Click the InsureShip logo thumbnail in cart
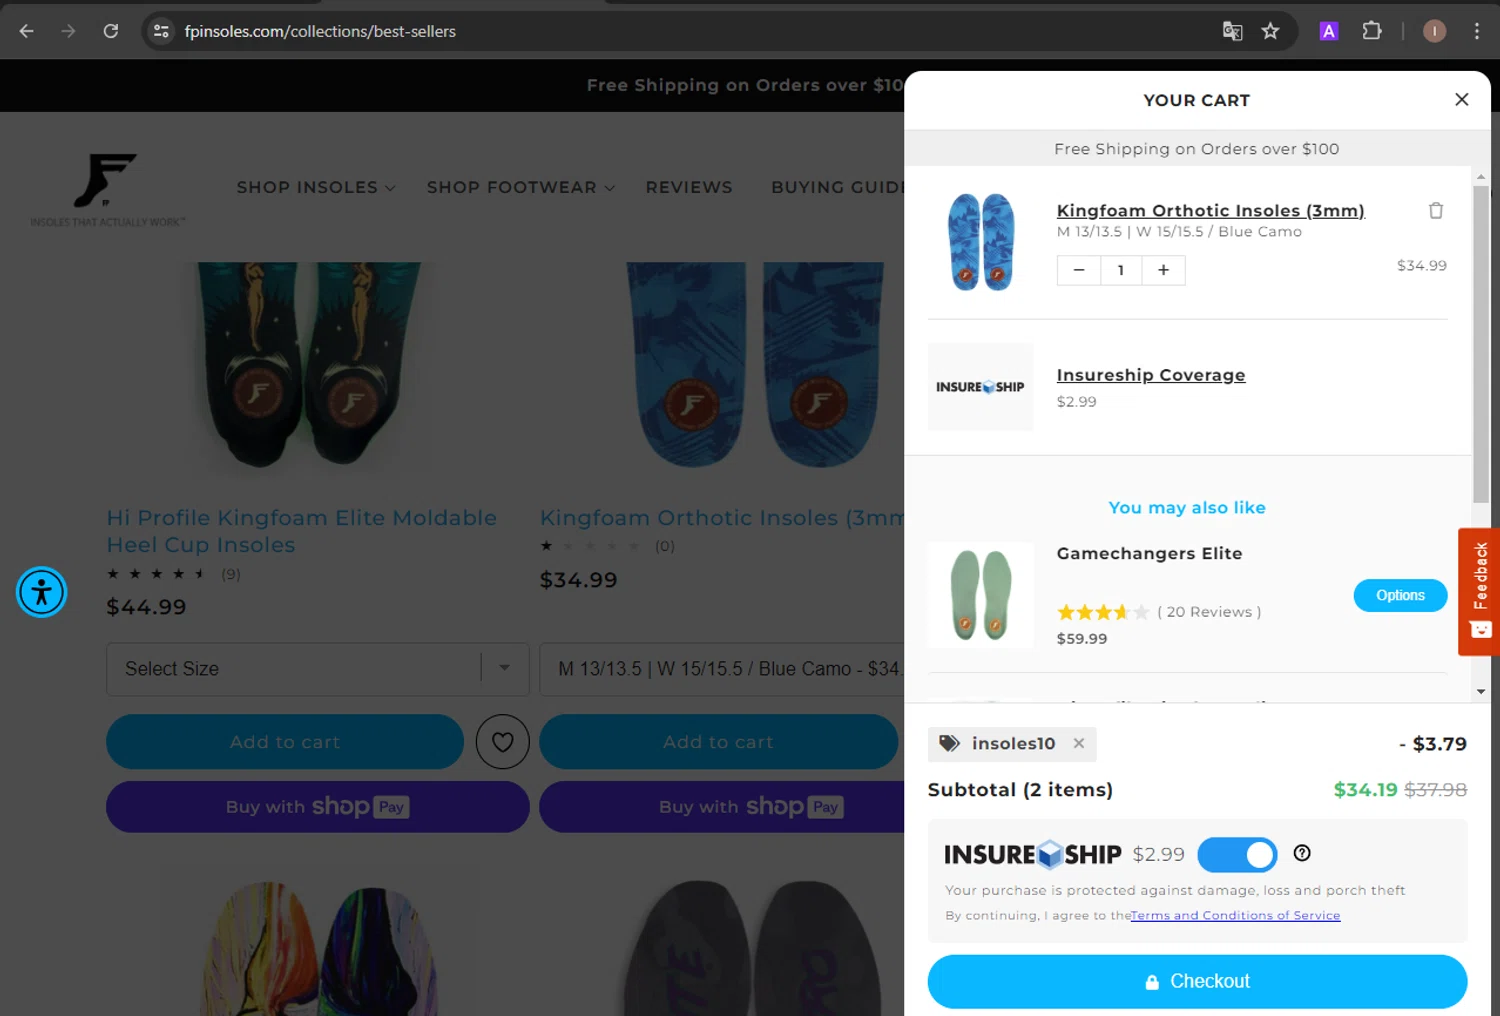Image resolution: width=1500 pixels, height=1016 pixels. 980,387
